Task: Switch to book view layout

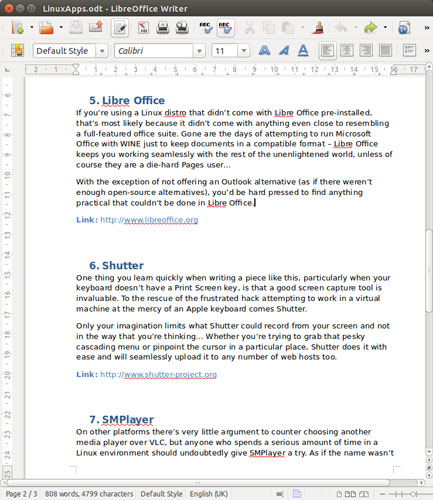Action: tap(363, 494)
